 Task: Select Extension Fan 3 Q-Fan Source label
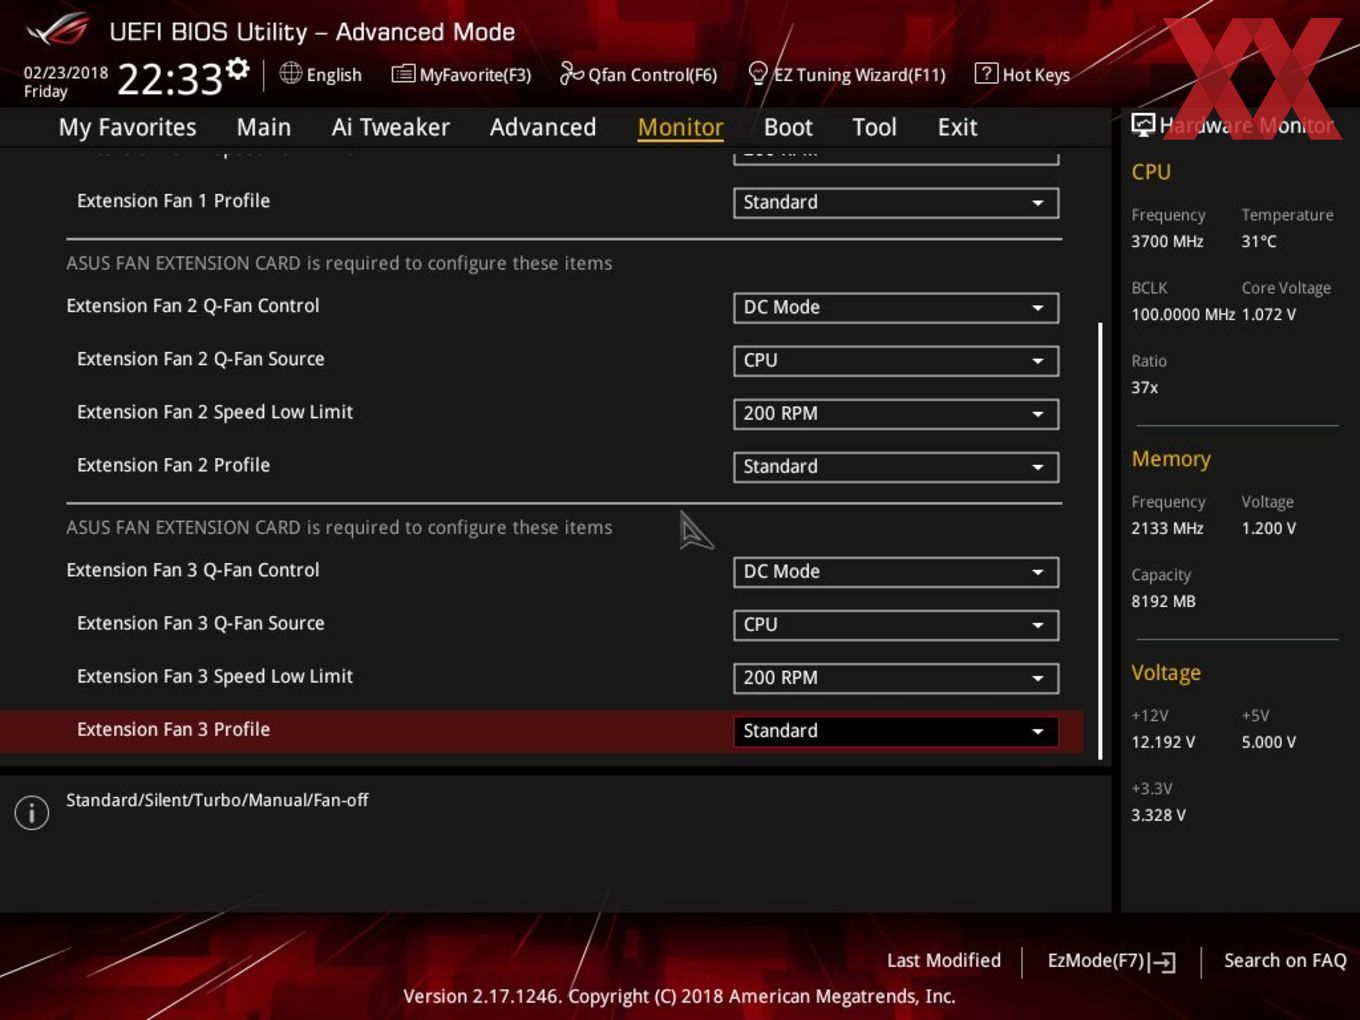201,622
